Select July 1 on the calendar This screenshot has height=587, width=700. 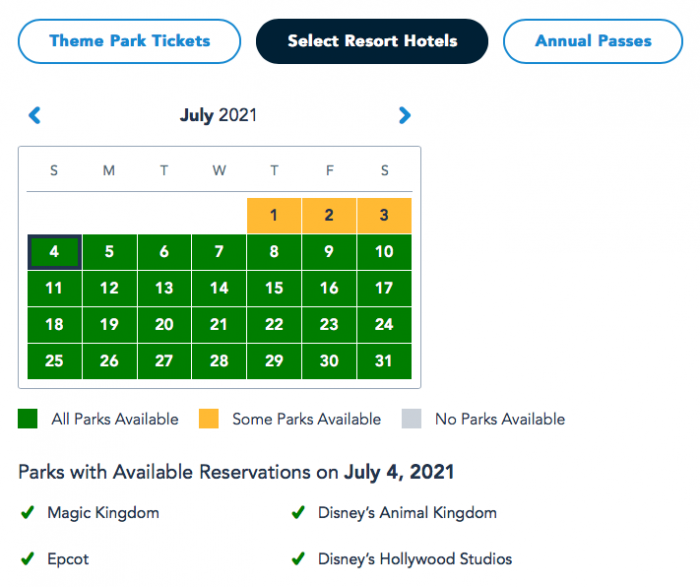(x=274, y=215)
